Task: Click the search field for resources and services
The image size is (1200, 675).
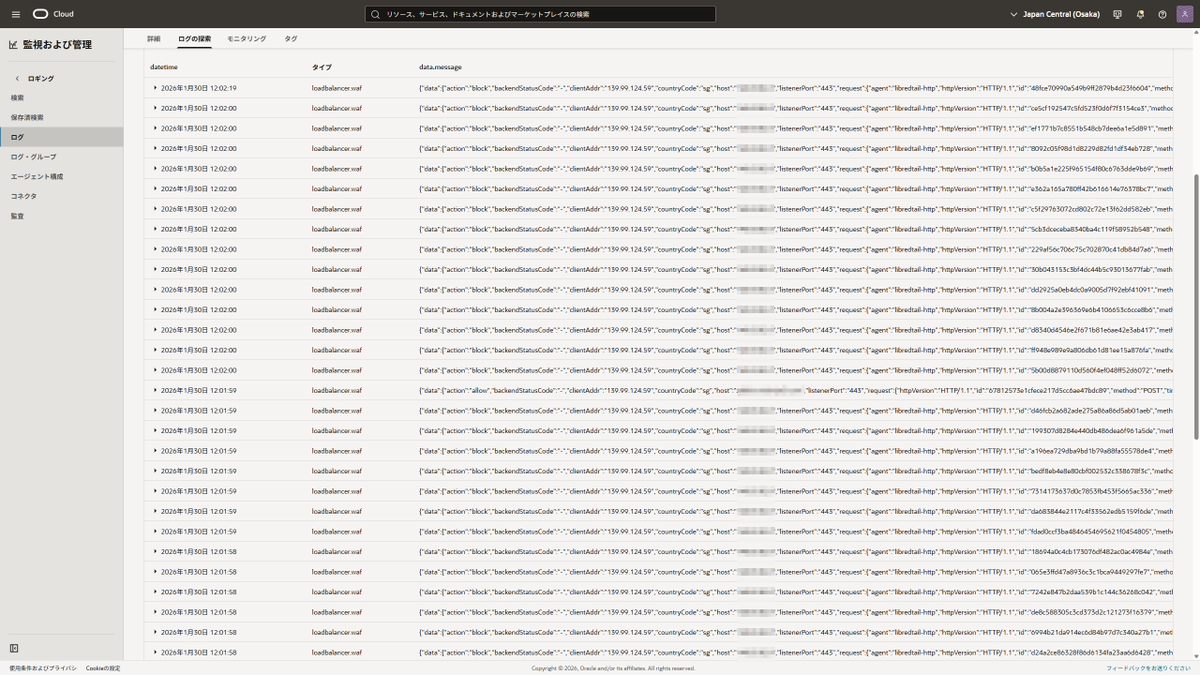Action: pos(540,15)
